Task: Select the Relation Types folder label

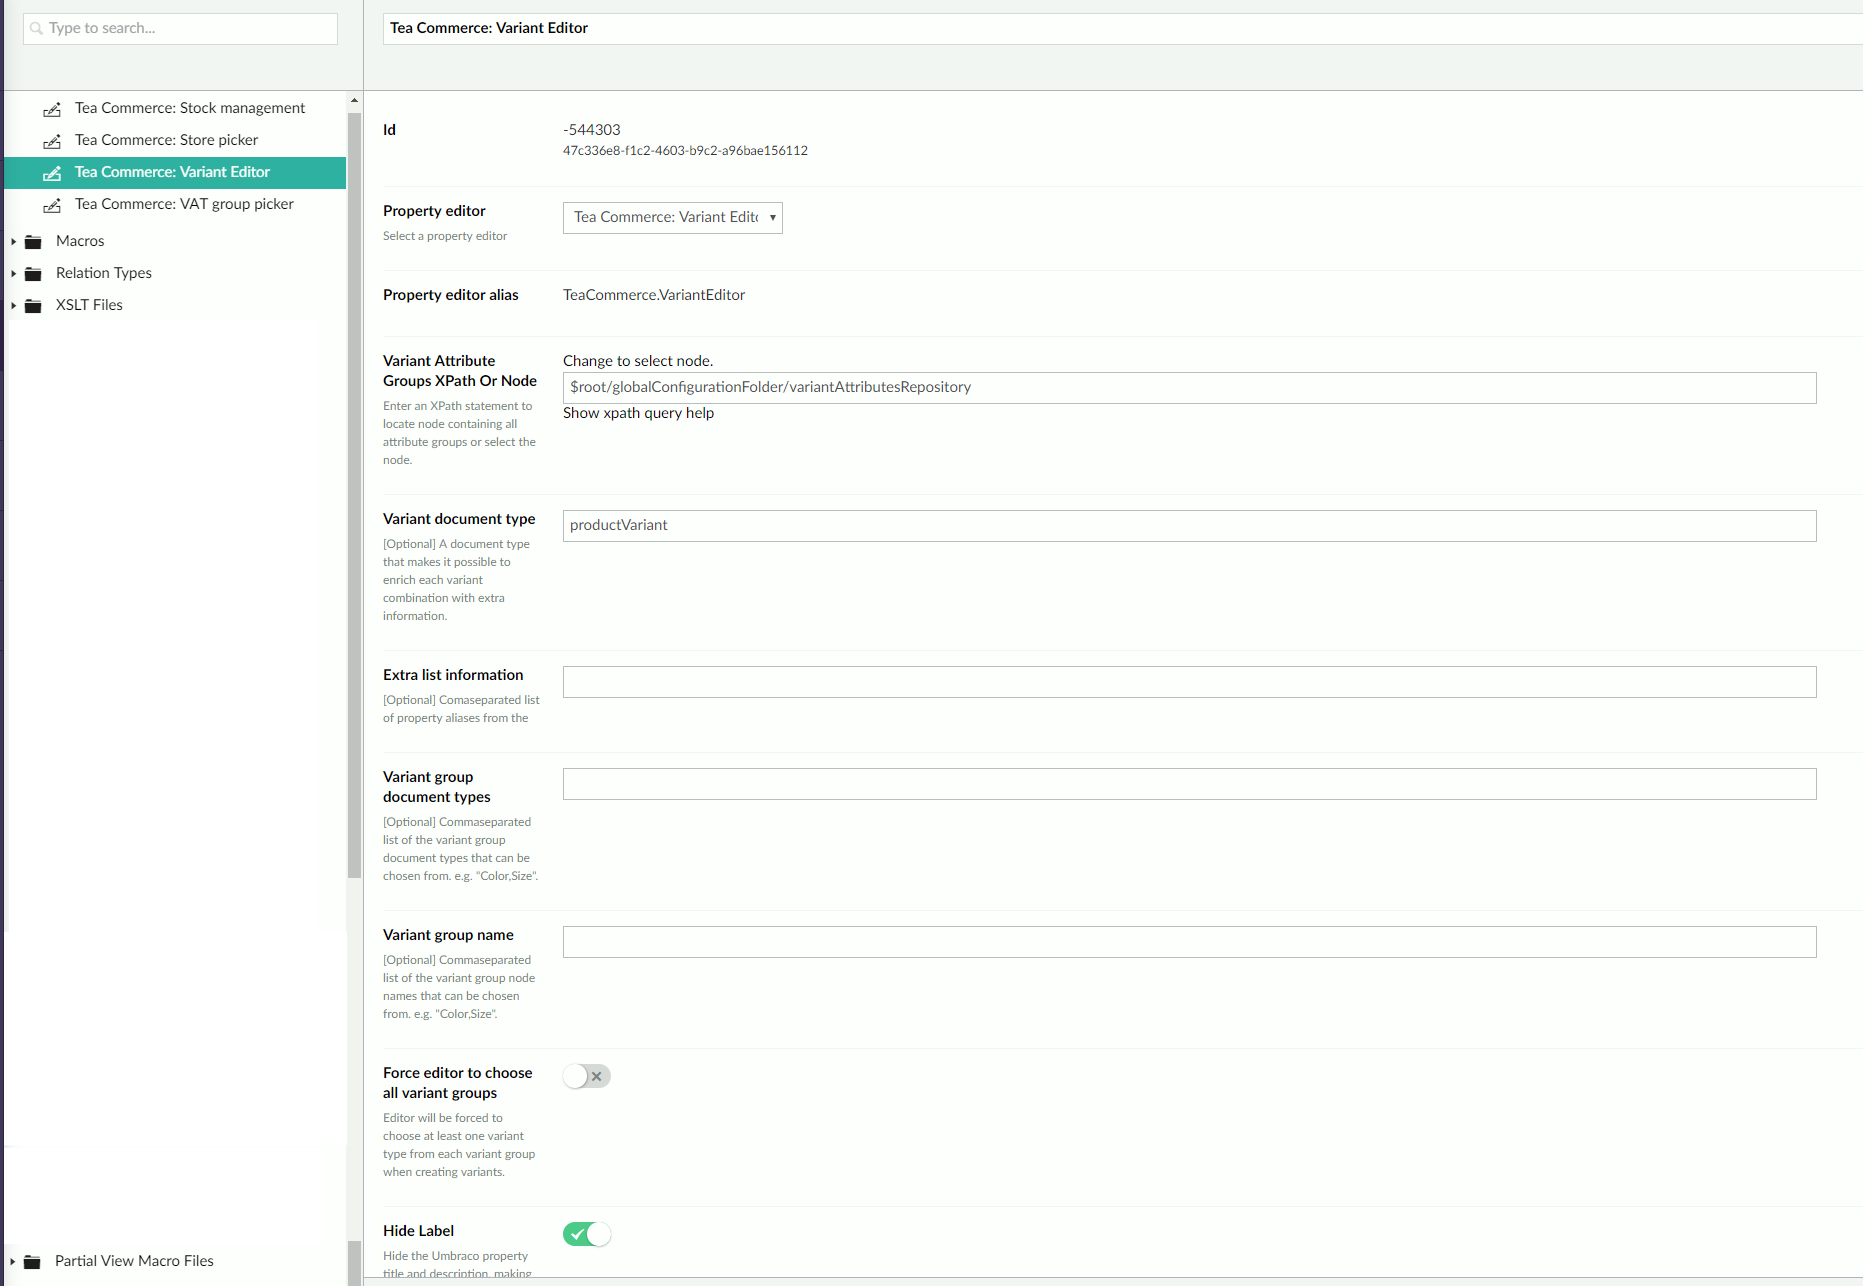Action: click(104, 273)
